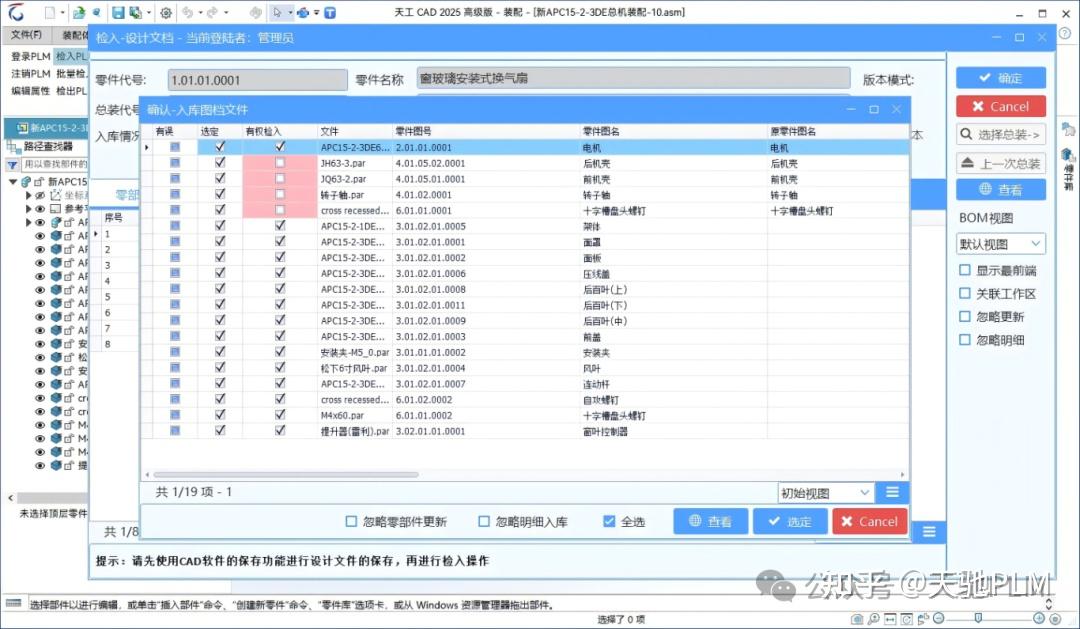Click the 选择总装-> button
The height and width of the screenshot is (629, 1080).
1000,133
